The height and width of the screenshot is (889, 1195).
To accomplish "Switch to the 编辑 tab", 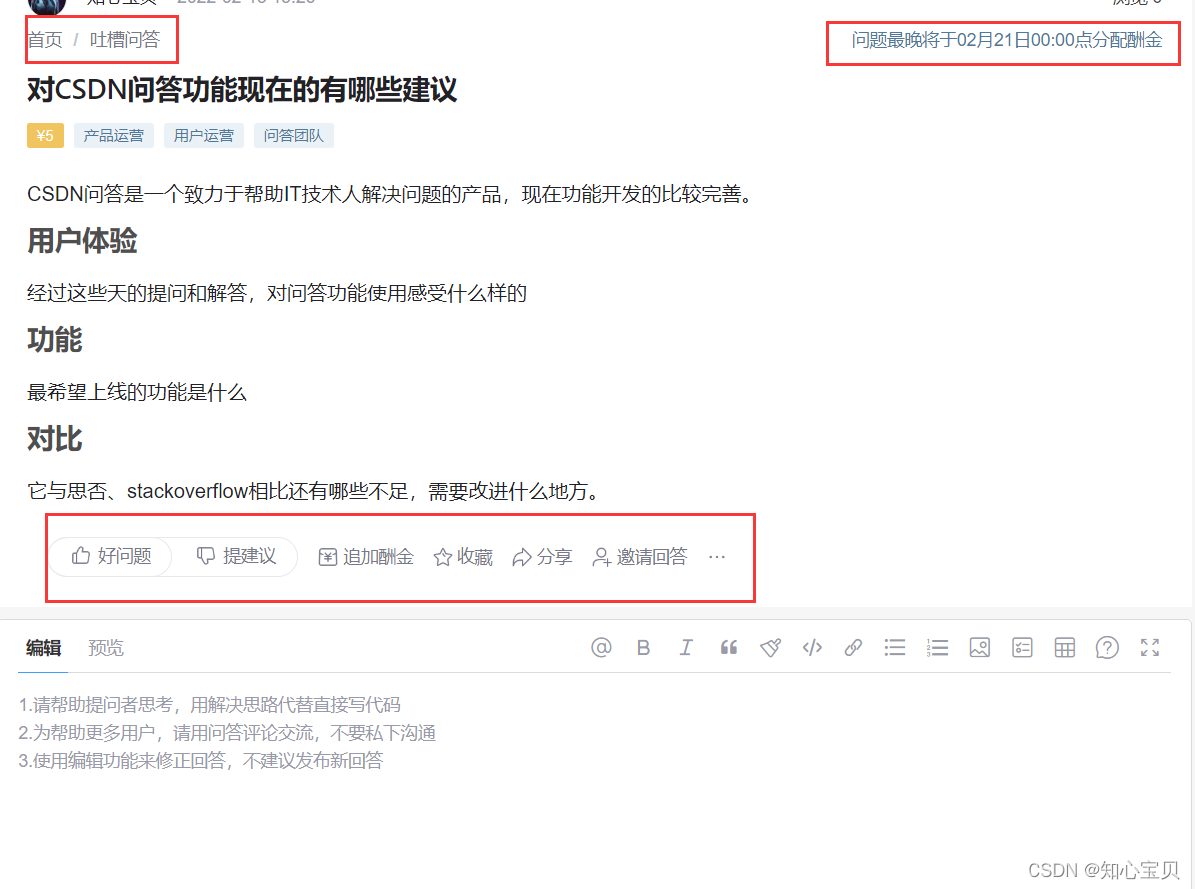I will (43, 648).
